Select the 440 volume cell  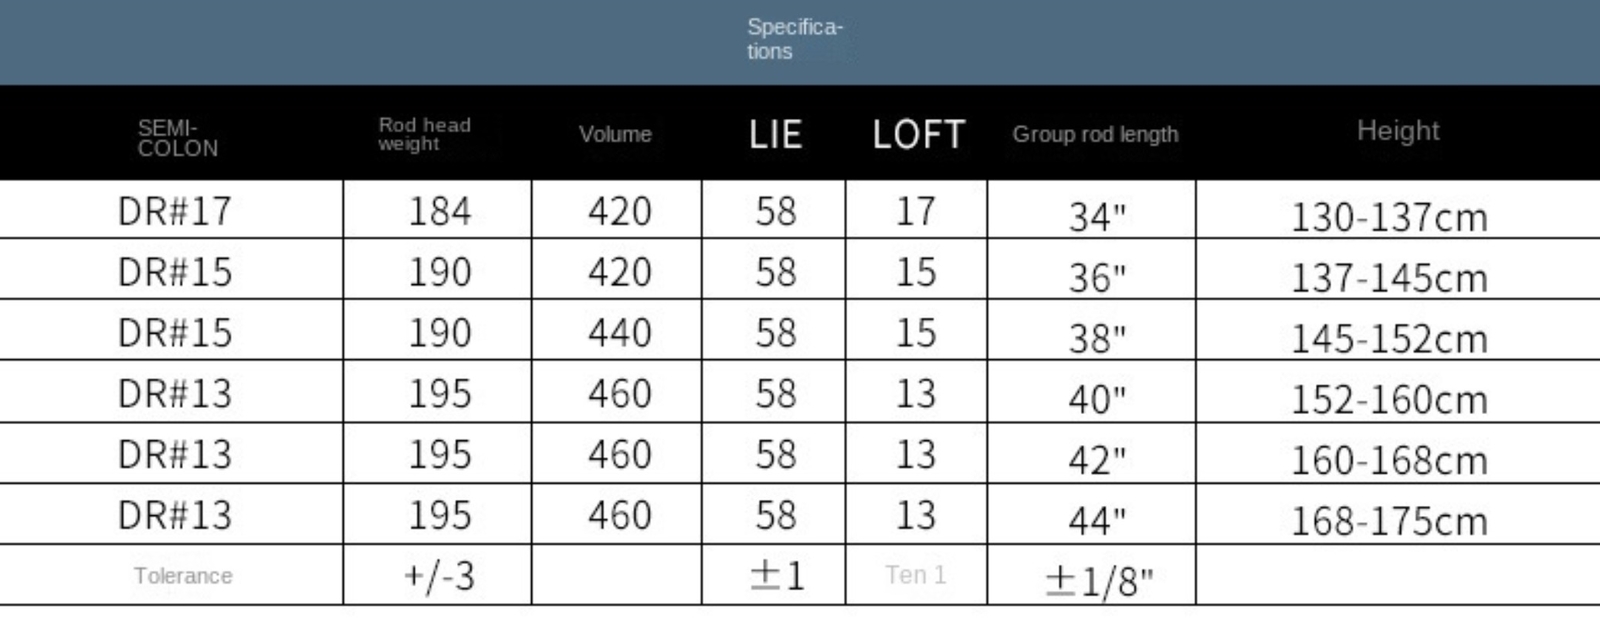point(619,332)
